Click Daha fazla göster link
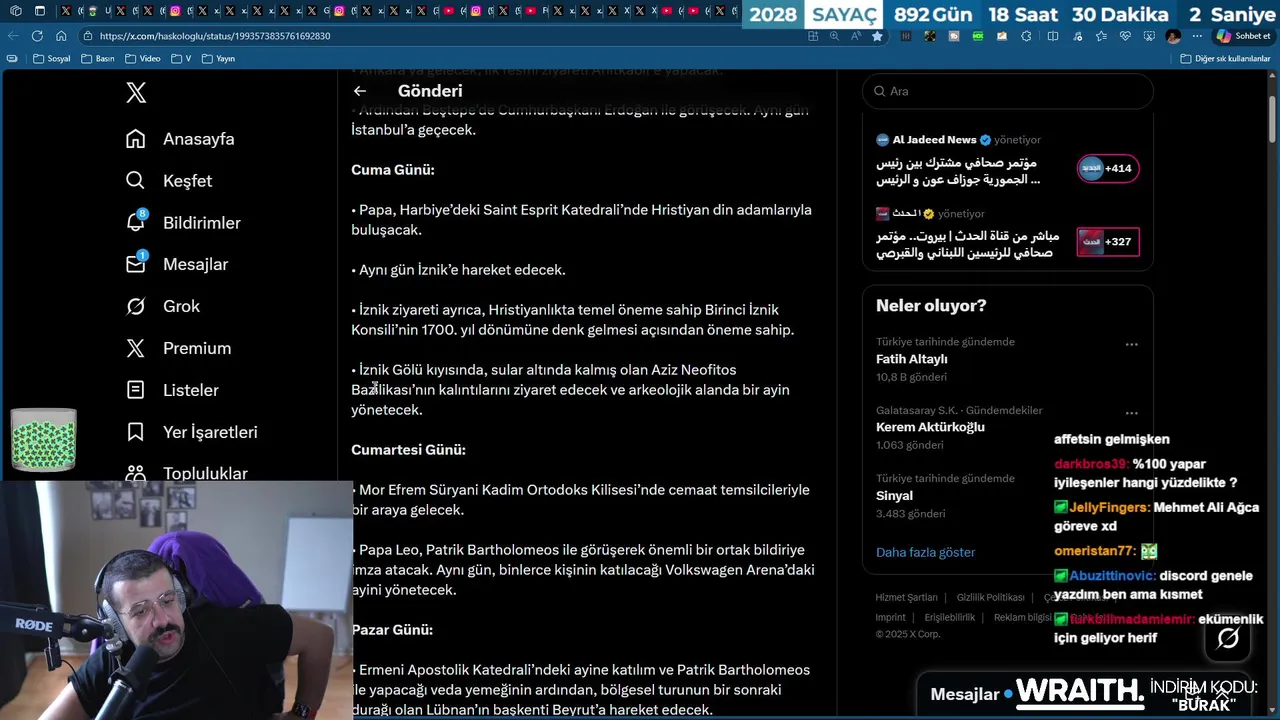Viewport: 1280px width, 720px height. click(x=925, y=552)
